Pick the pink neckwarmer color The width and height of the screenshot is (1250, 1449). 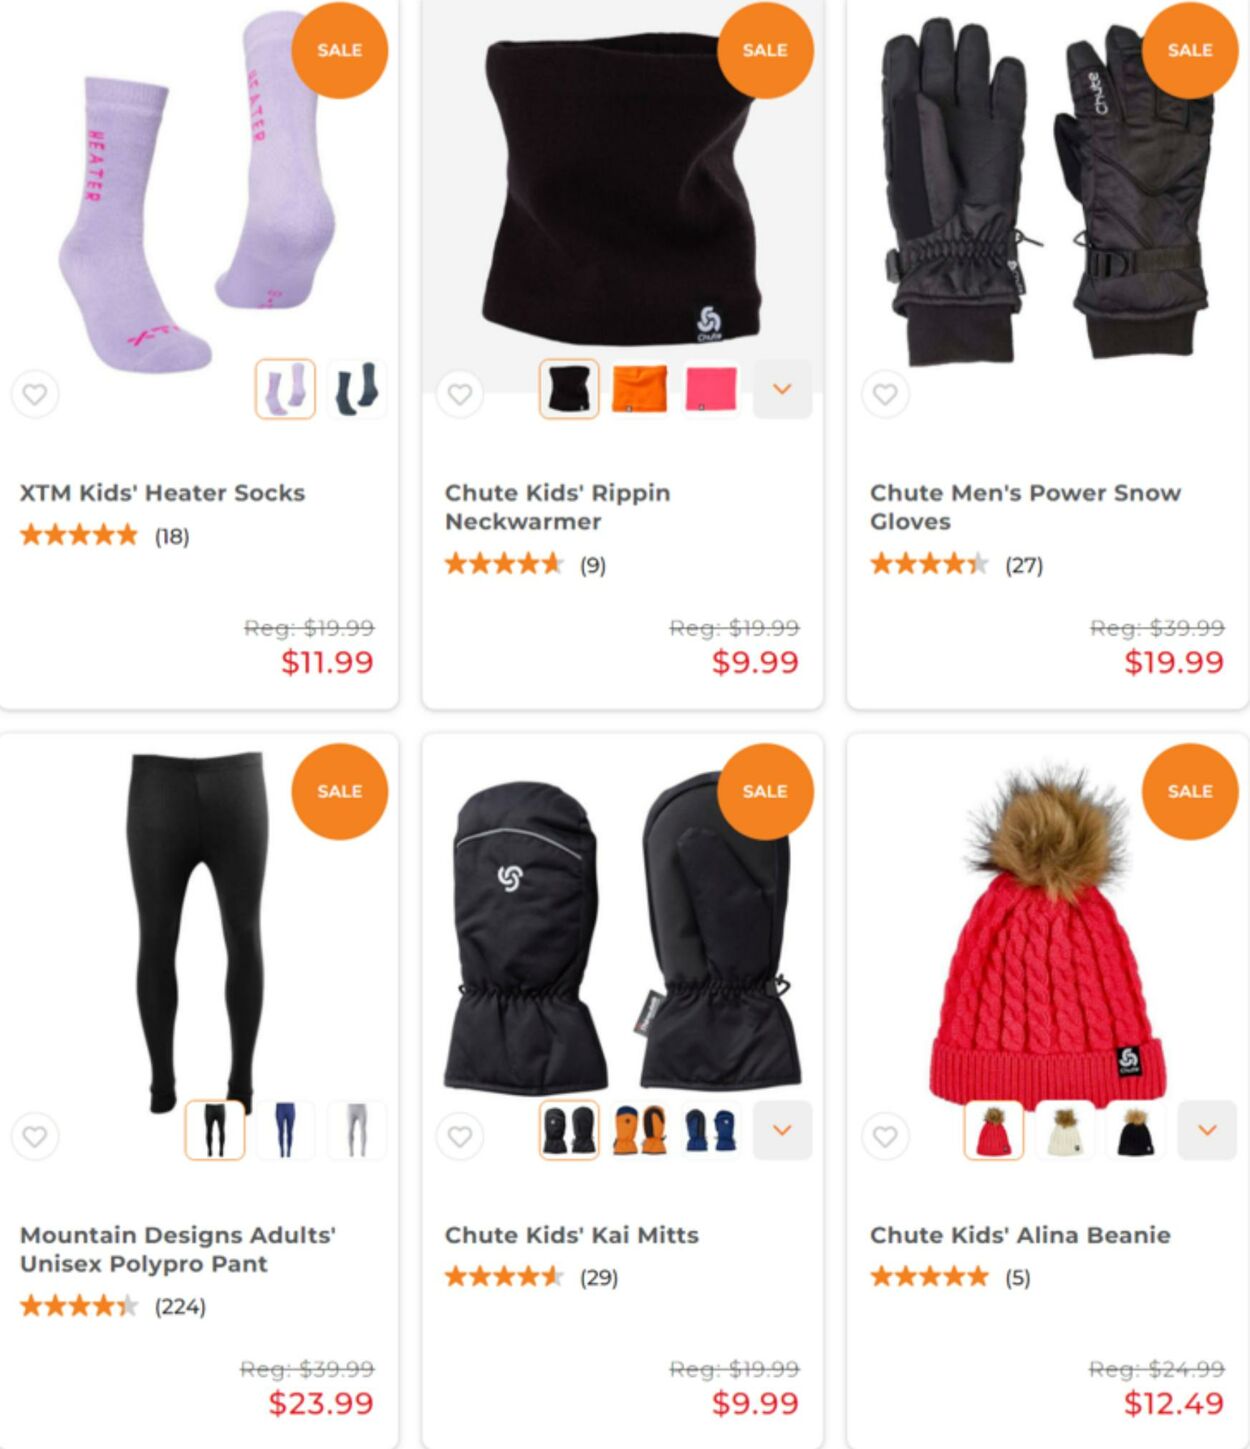click(711, 389)
